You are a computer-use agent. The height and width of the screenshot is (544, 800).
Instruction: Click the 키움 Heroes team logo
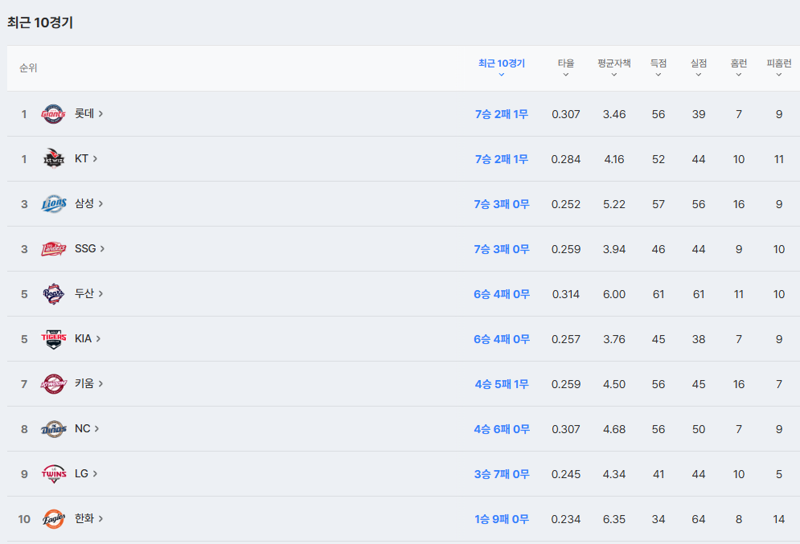point(53,384)
